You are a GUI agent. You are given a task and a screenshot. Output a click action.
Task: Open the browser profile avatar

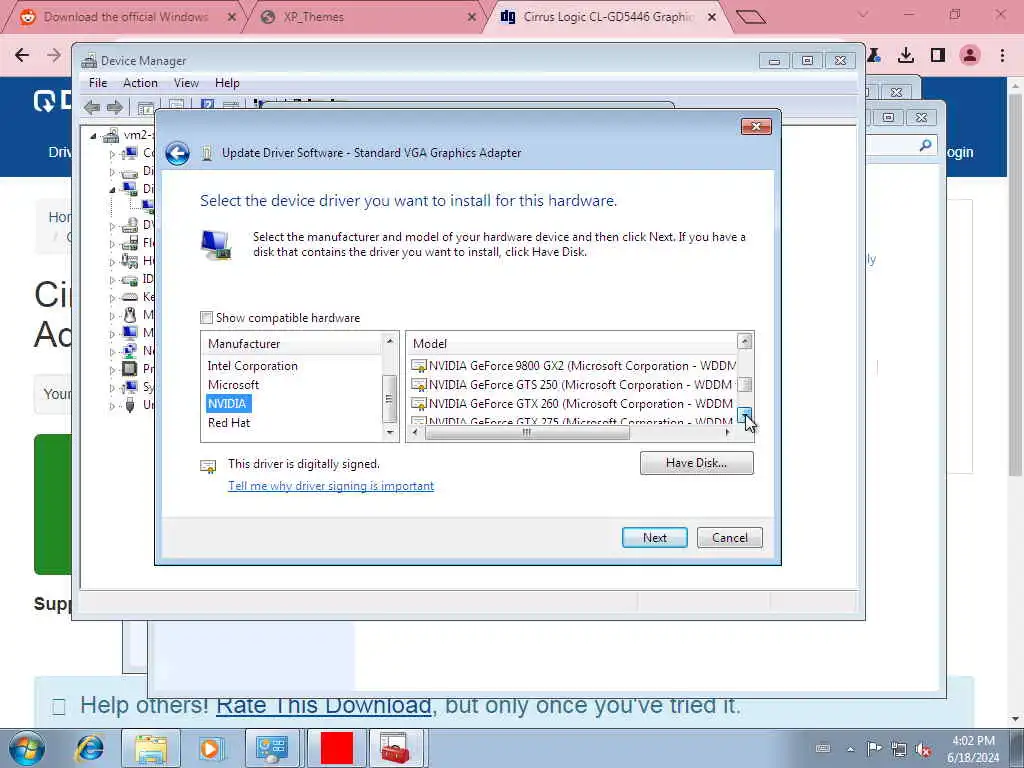[970, 55]
